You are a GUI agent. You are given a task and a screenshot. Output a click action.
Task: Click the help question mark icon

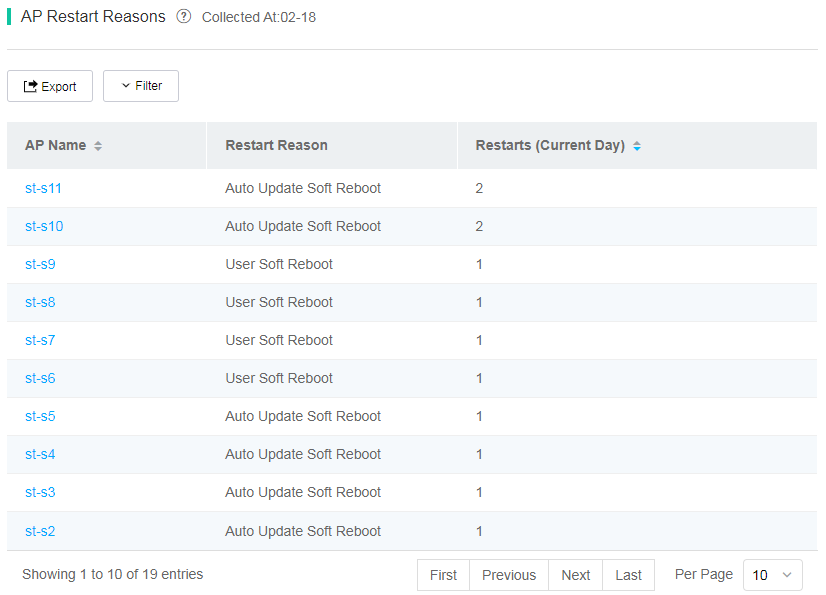pos(183,17)
